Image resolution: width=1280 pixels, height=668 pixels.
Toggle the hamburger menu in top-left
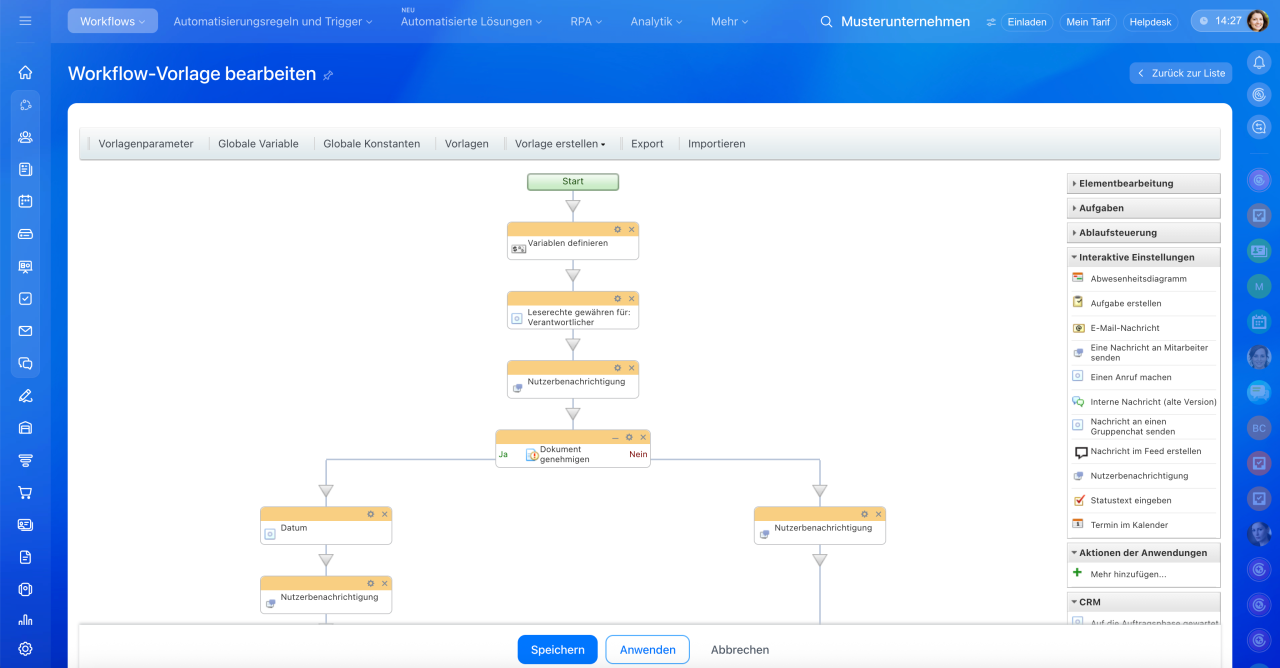[25, 21]
